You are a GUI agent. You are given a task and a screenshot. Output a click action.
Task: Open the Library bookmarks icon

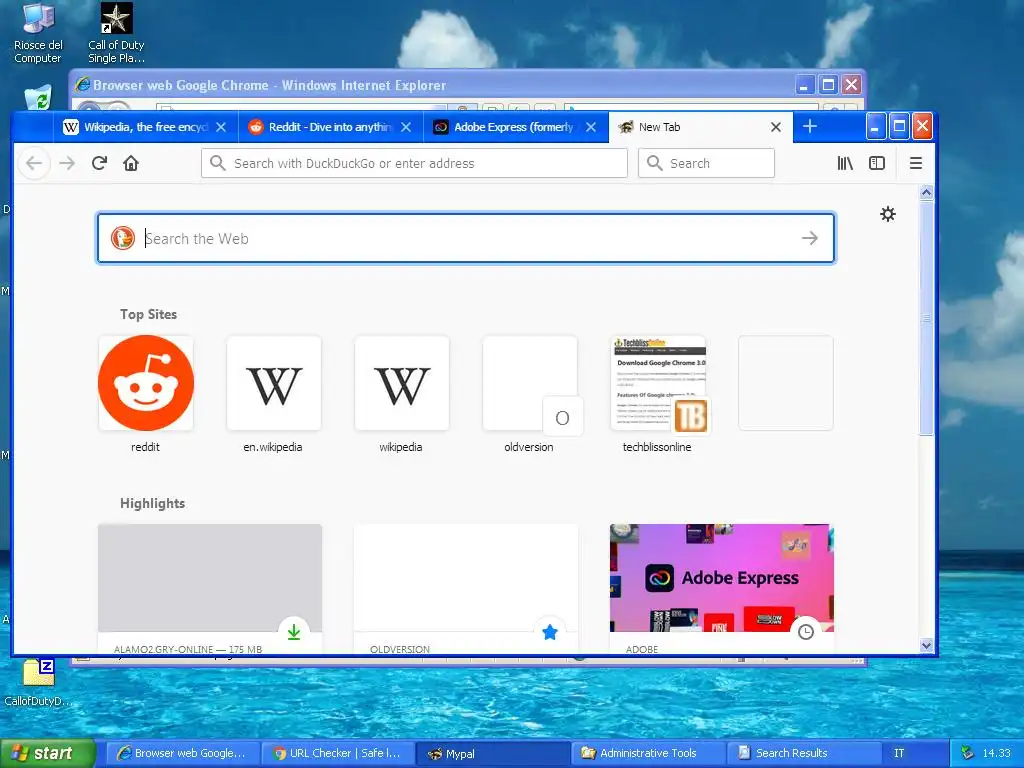pos(845,163)
